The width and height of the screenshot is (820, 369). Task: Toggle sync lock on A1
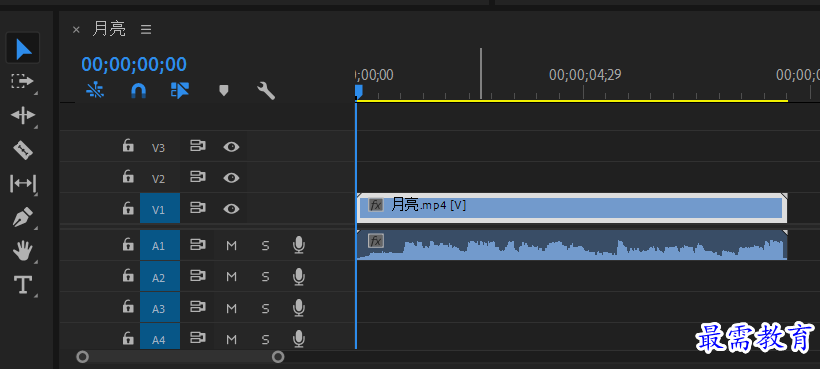tap(197, 245)
